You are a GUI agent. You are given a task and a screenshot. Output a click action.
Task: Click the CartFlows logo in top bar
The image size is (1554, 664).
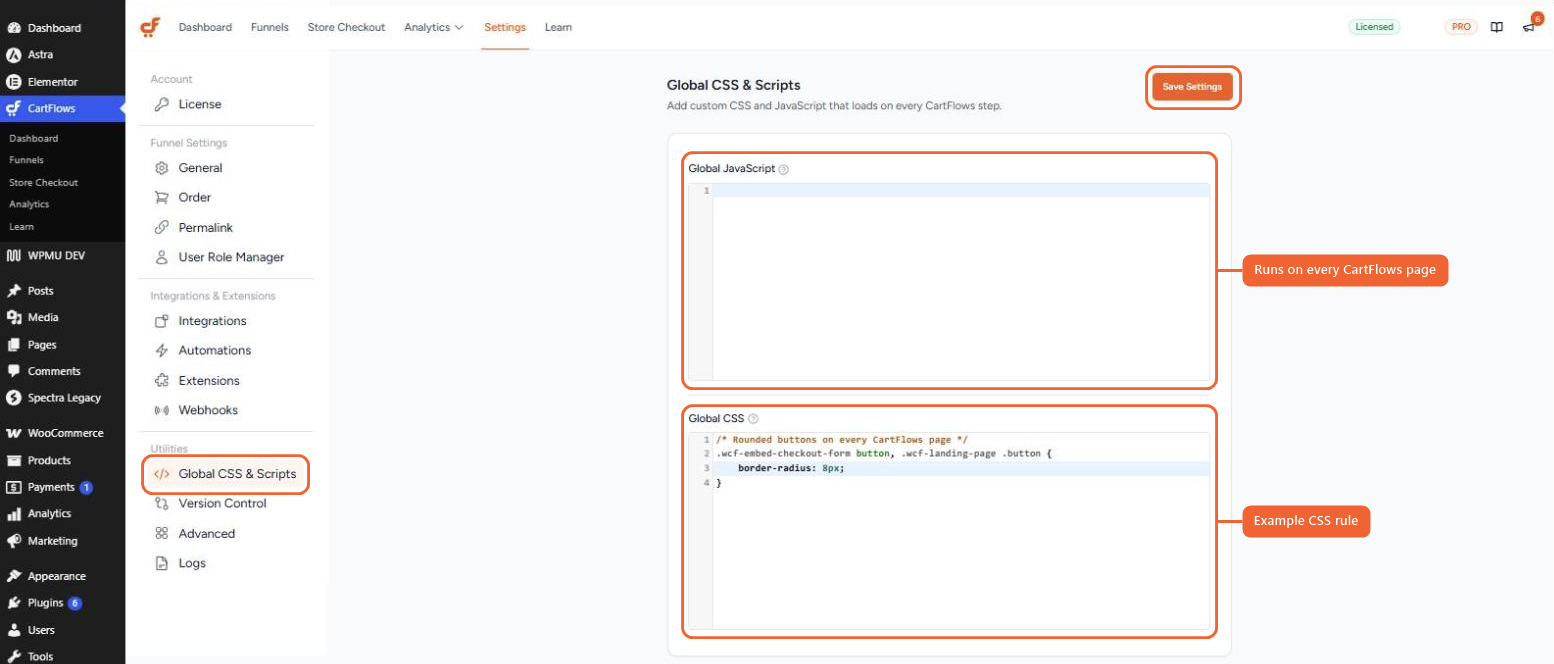click(x=150, y=27)
